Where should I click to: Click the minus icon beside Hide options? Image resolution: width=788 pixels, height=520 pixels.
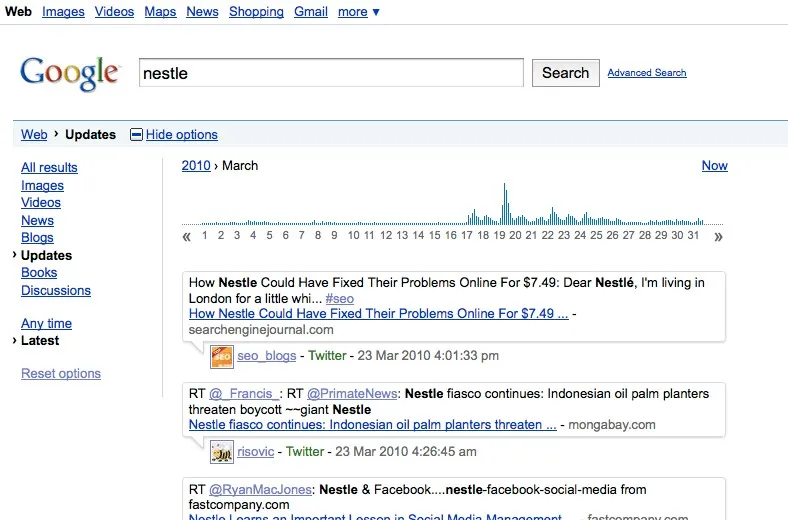[136, 135]
